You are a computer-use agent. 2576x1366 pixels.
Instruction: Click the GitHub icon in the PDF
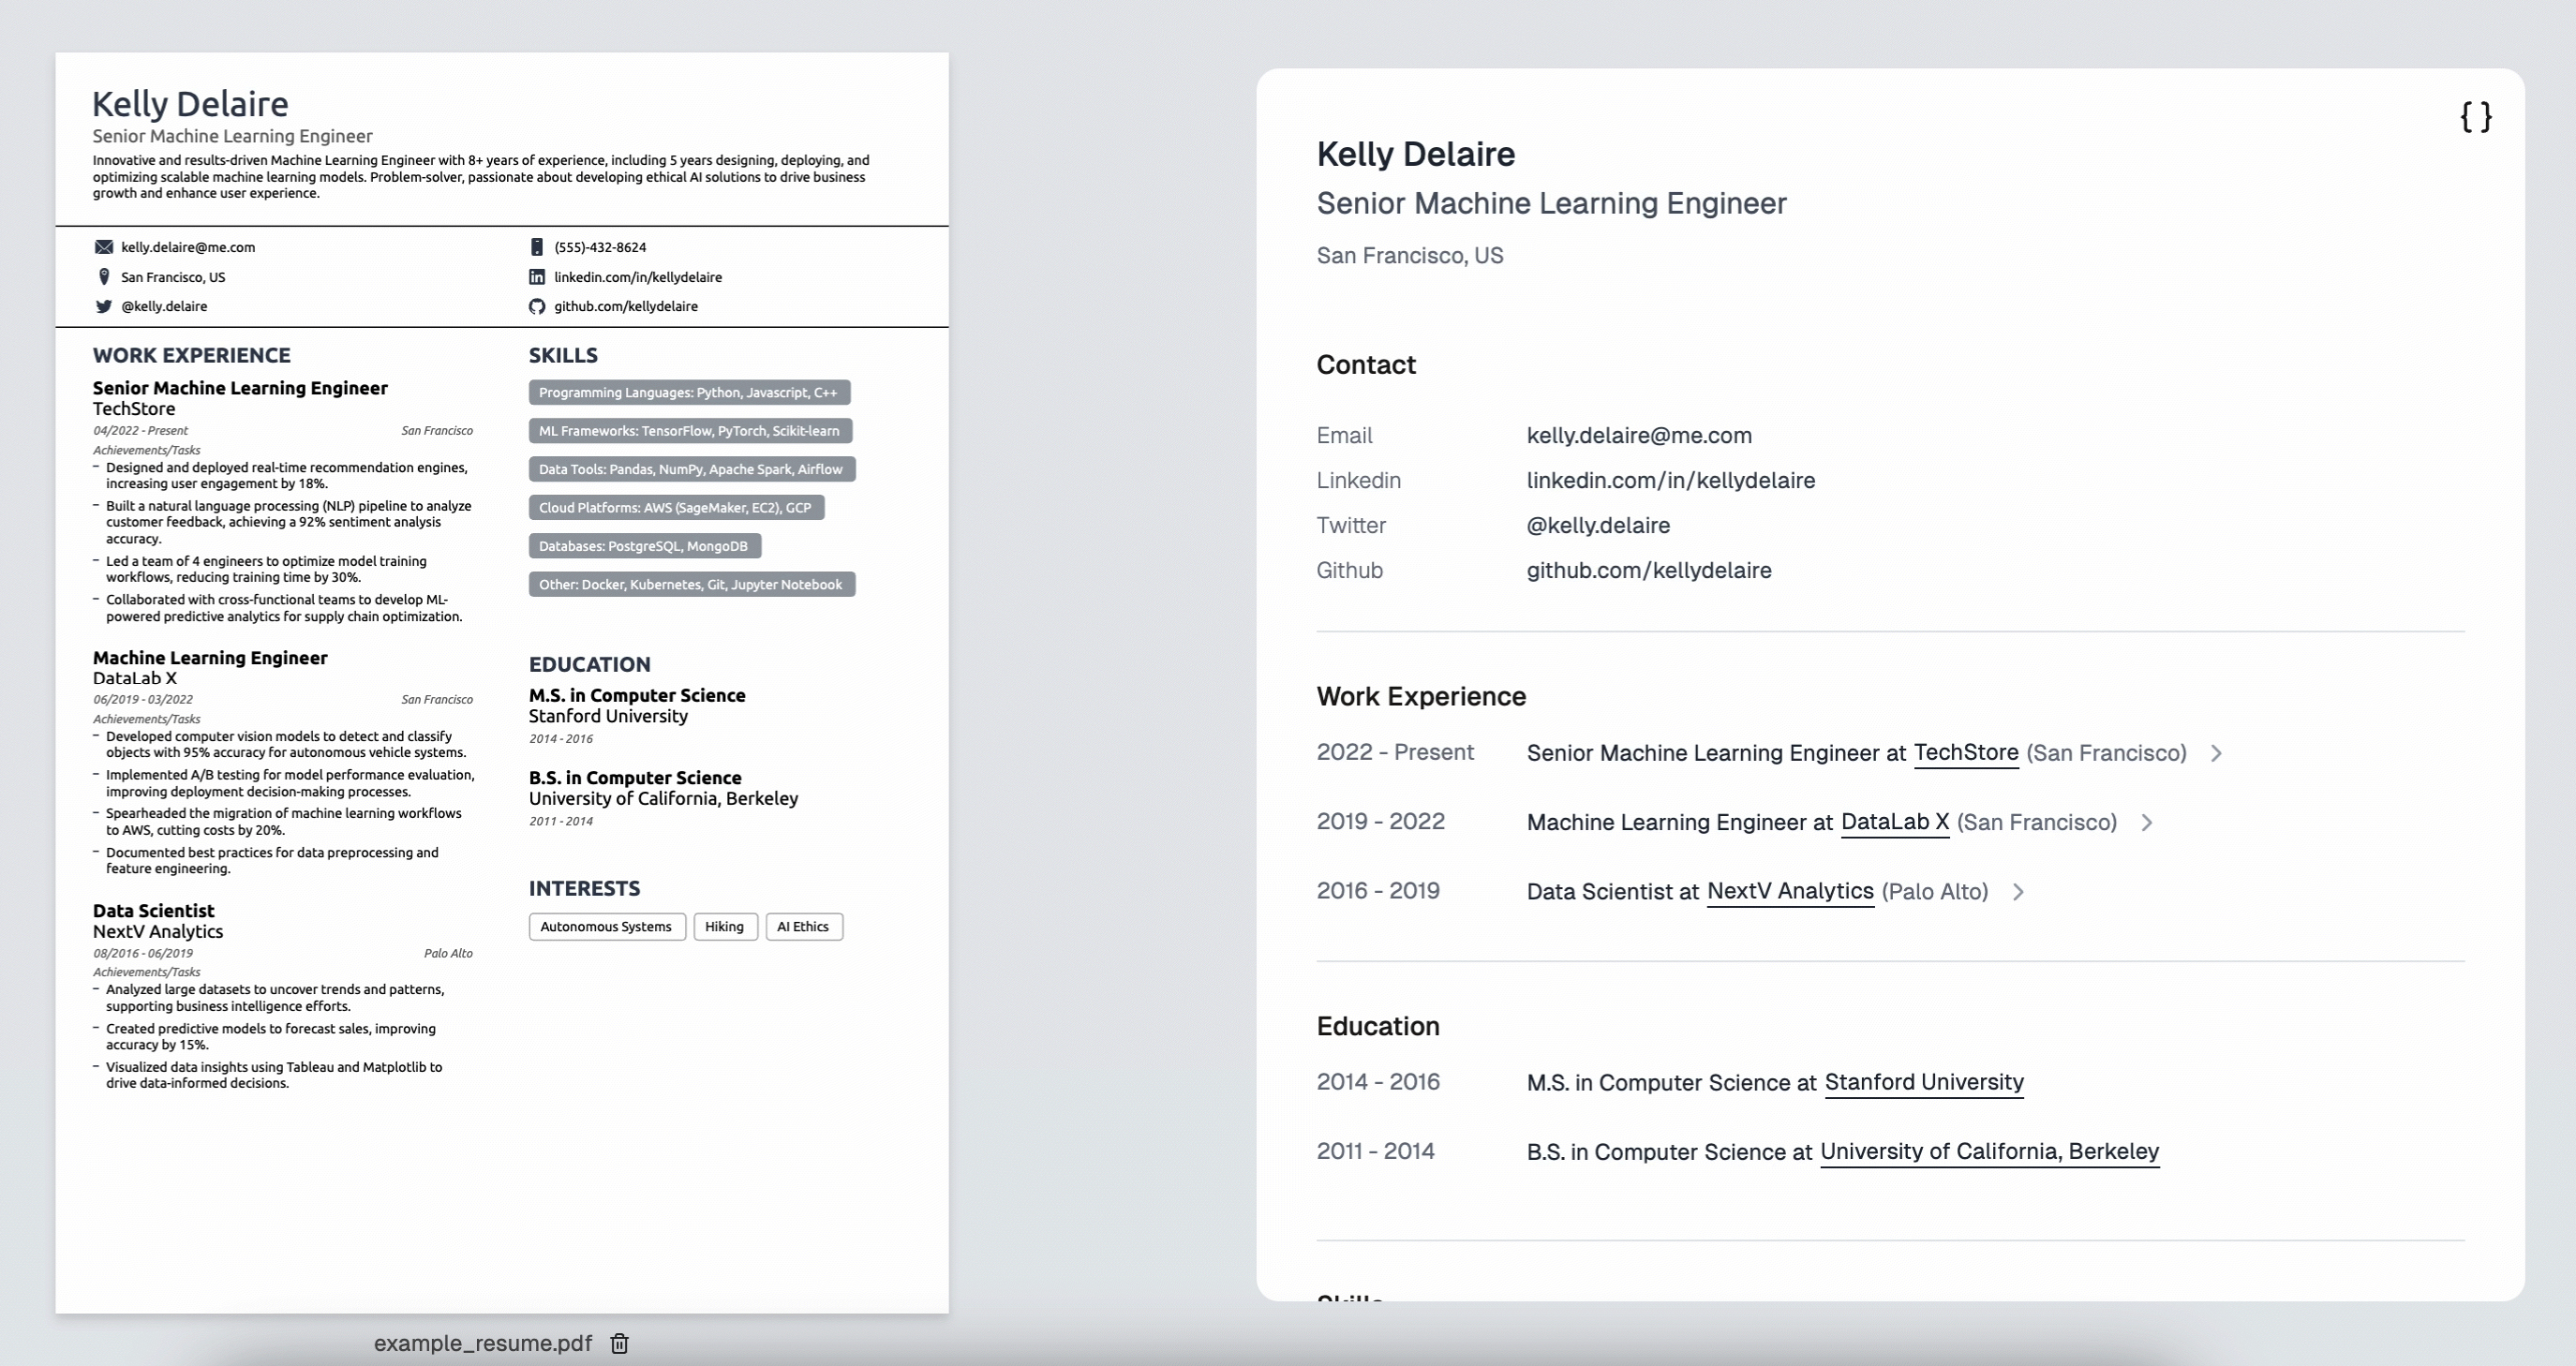pos(537,306)
